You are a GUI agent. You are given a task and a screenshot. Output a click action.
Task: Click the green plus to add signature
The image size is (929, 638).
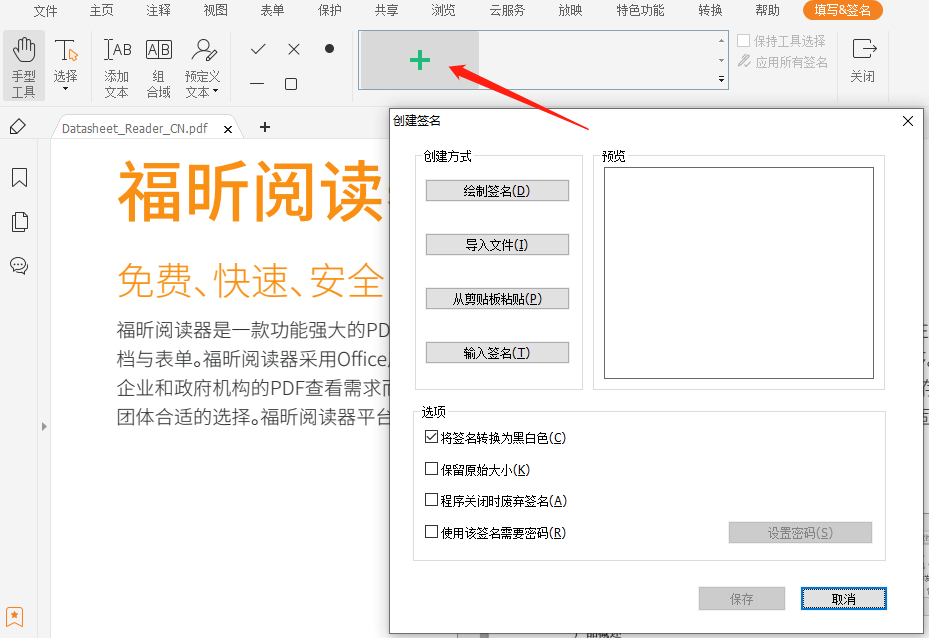point(420,61)
